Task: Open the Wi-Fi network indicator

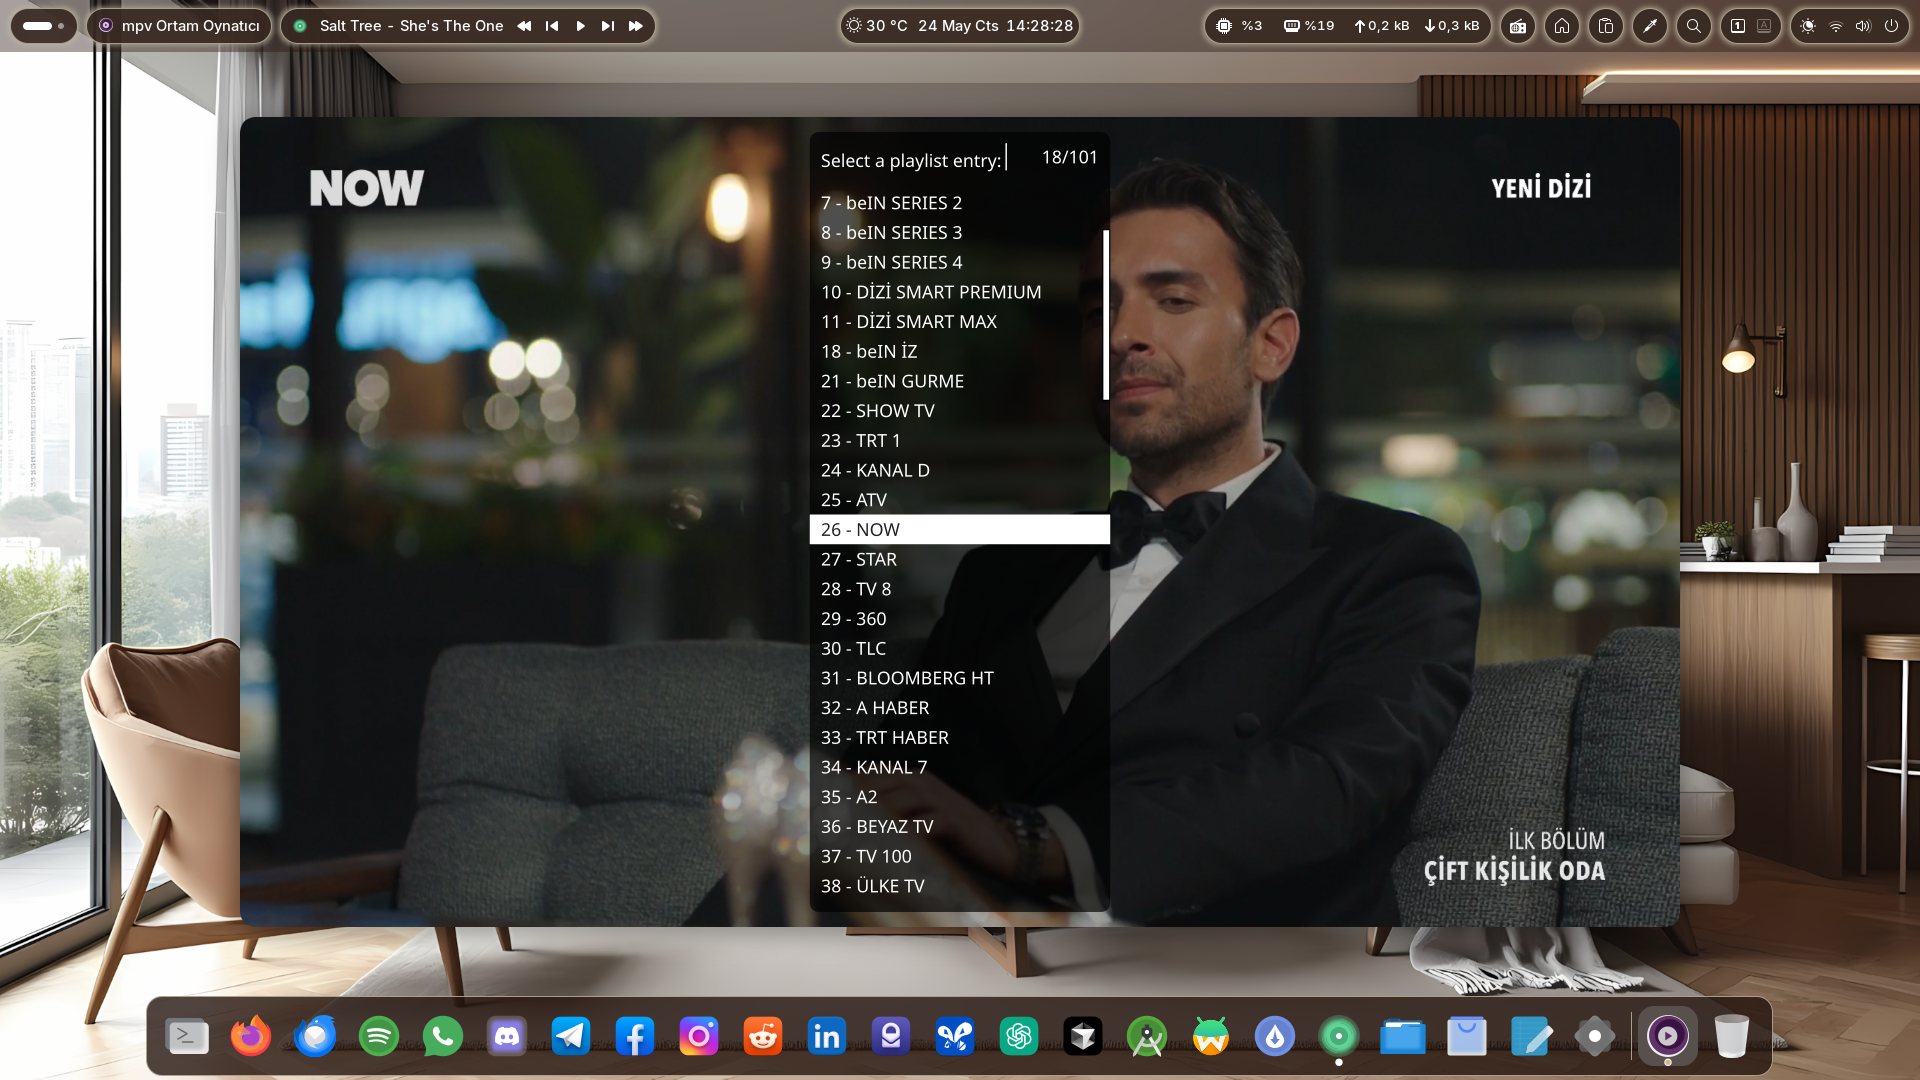Action: [1836, 26]
